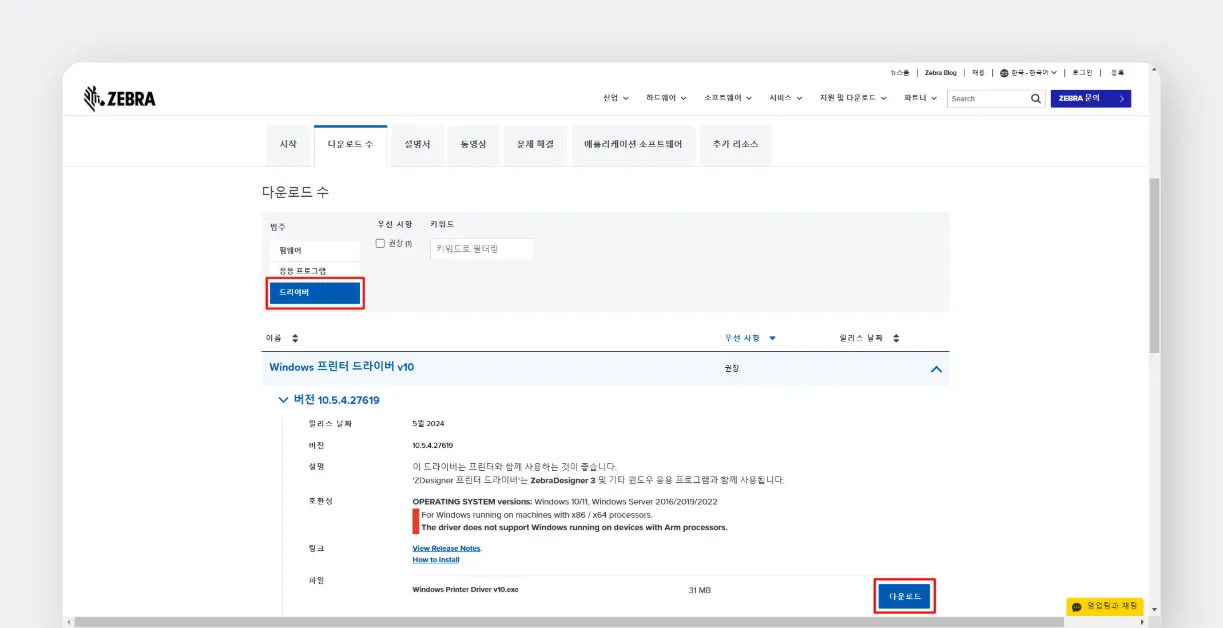1223x628 pixels.
Task: Click the globe language icon
Action: [1004, 72]
